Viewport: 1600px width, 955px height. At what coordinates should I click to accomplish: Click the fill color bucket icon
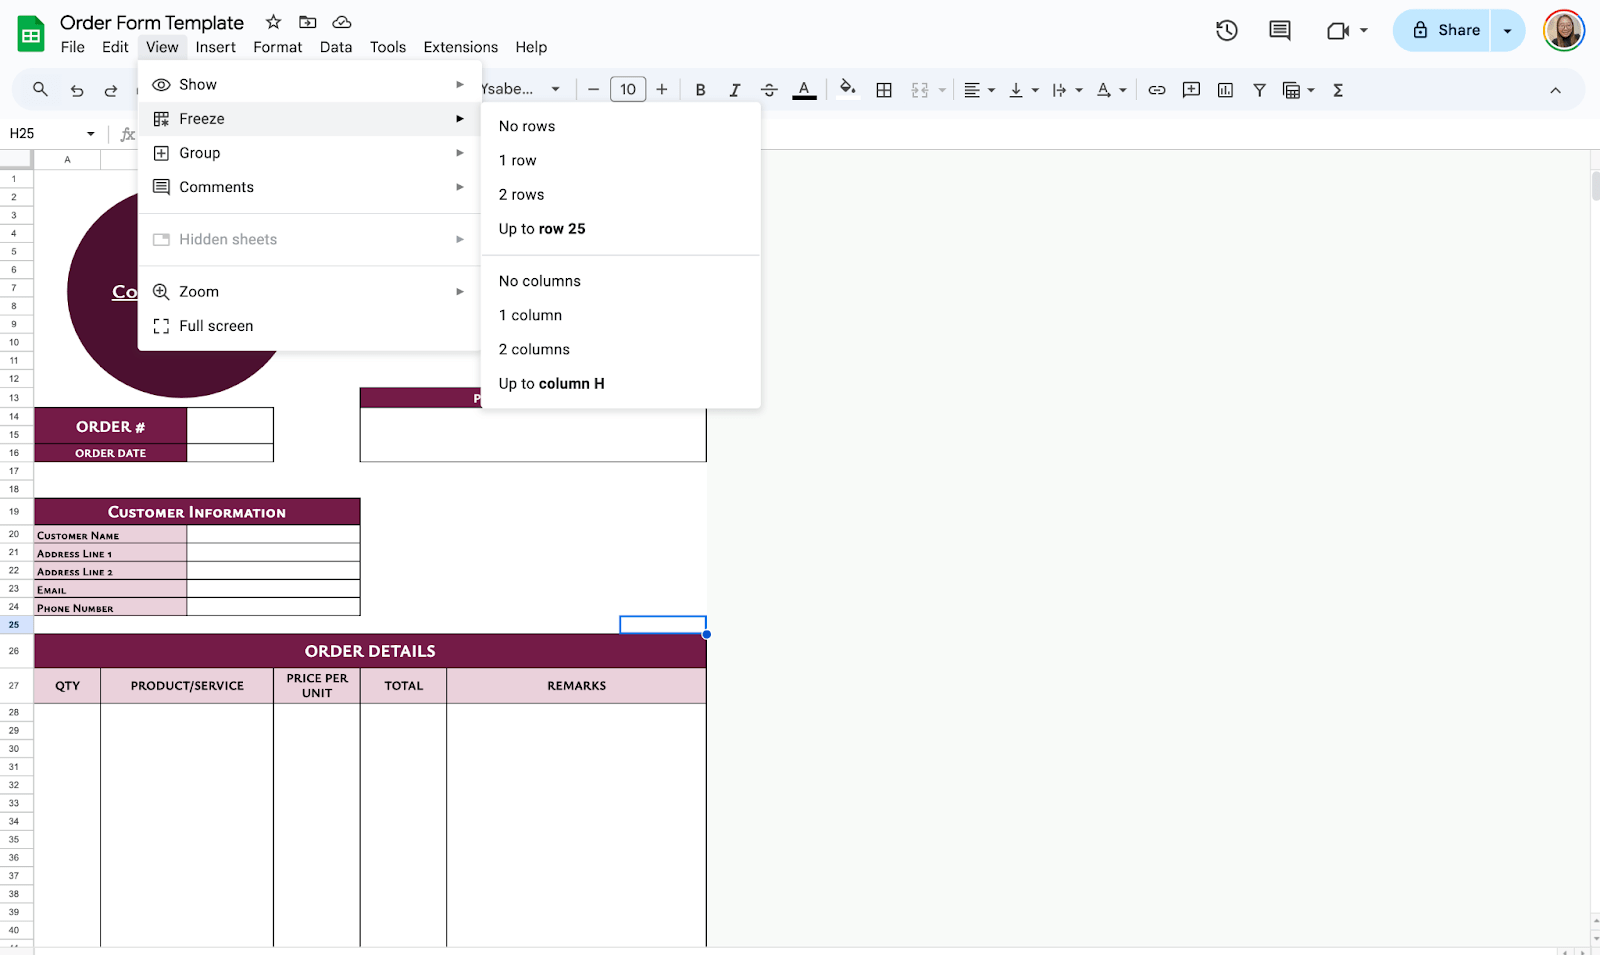(847, 89)
